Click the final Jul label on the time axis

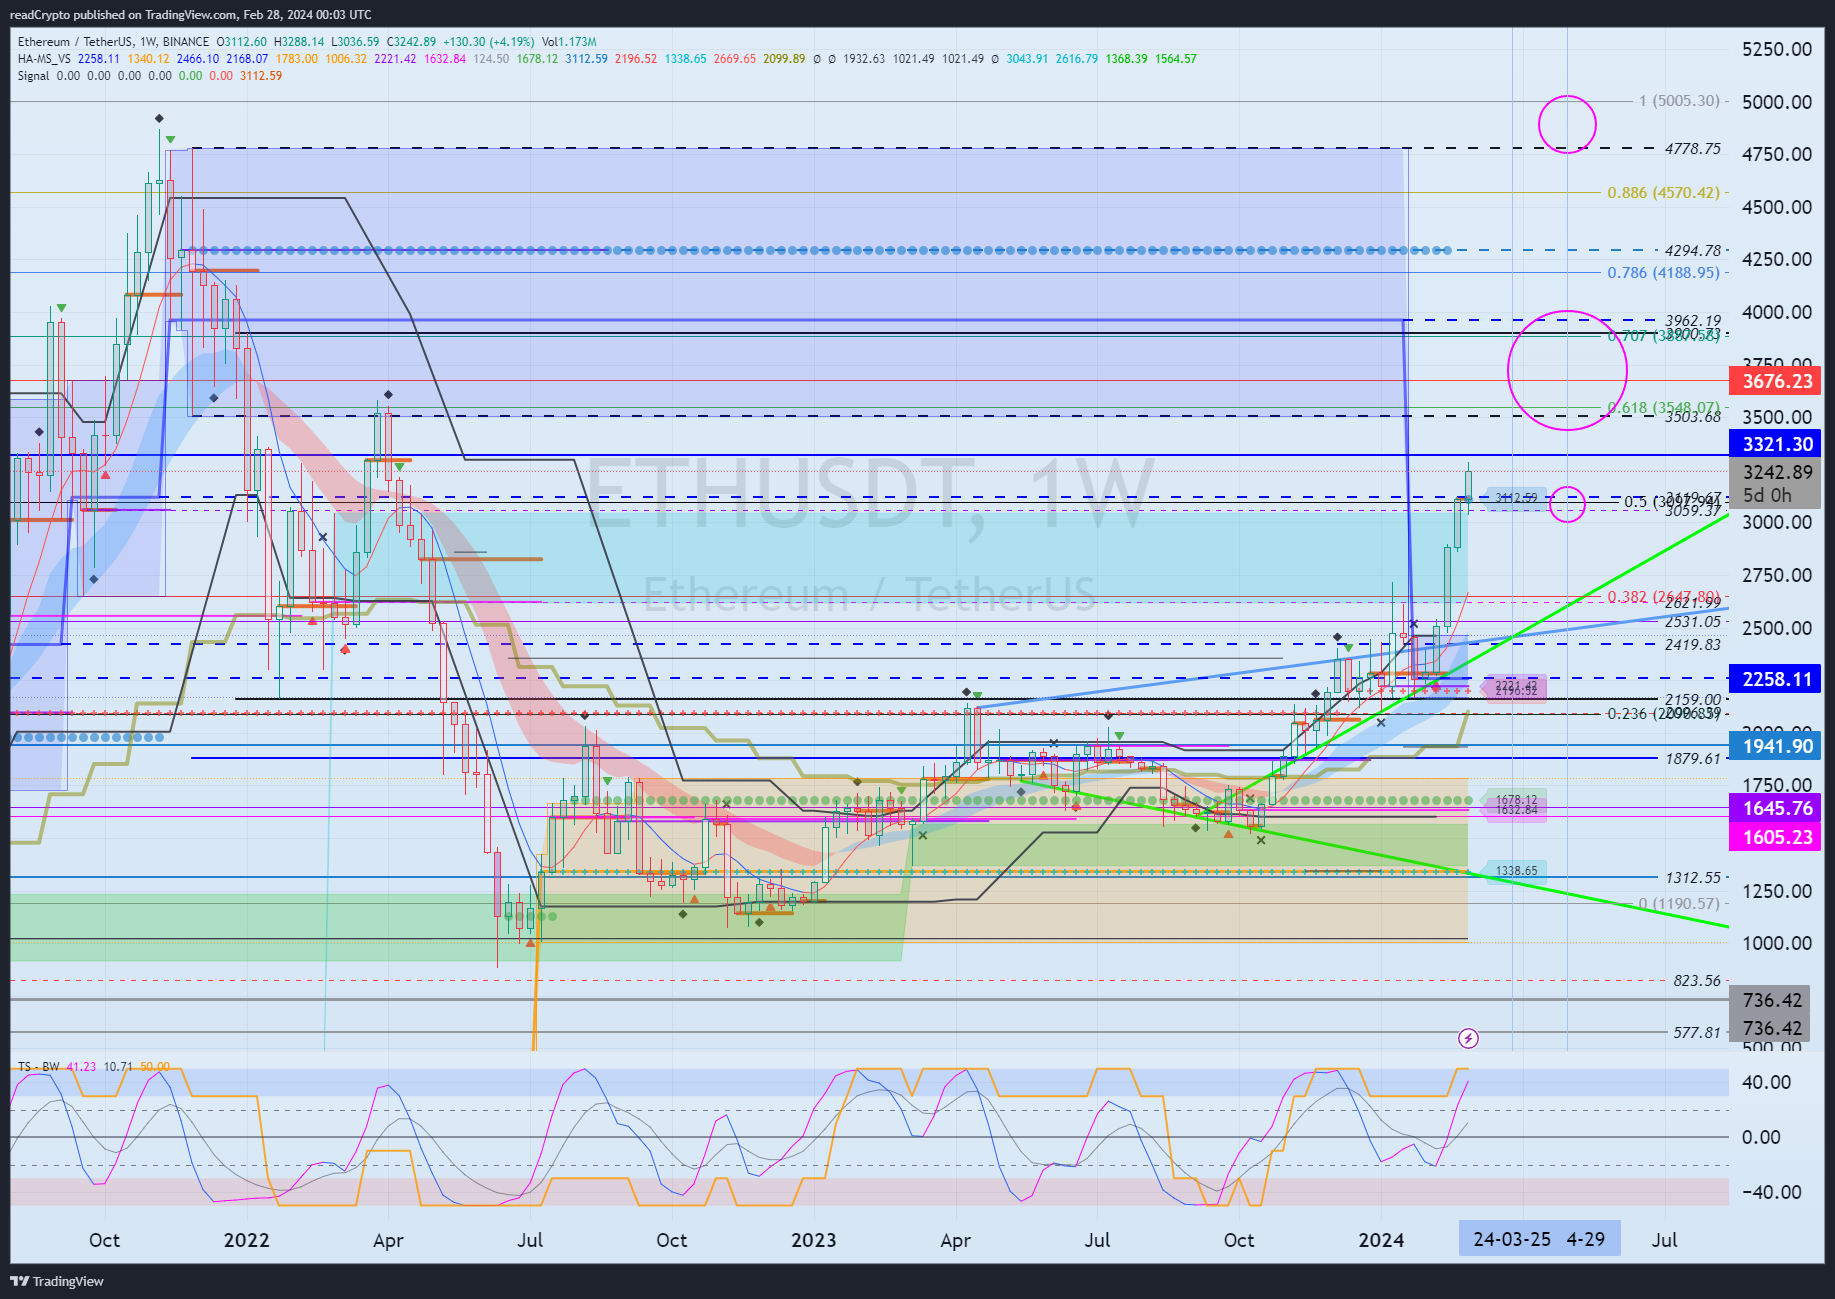pyautogui.click(x=1664, y=1240)
